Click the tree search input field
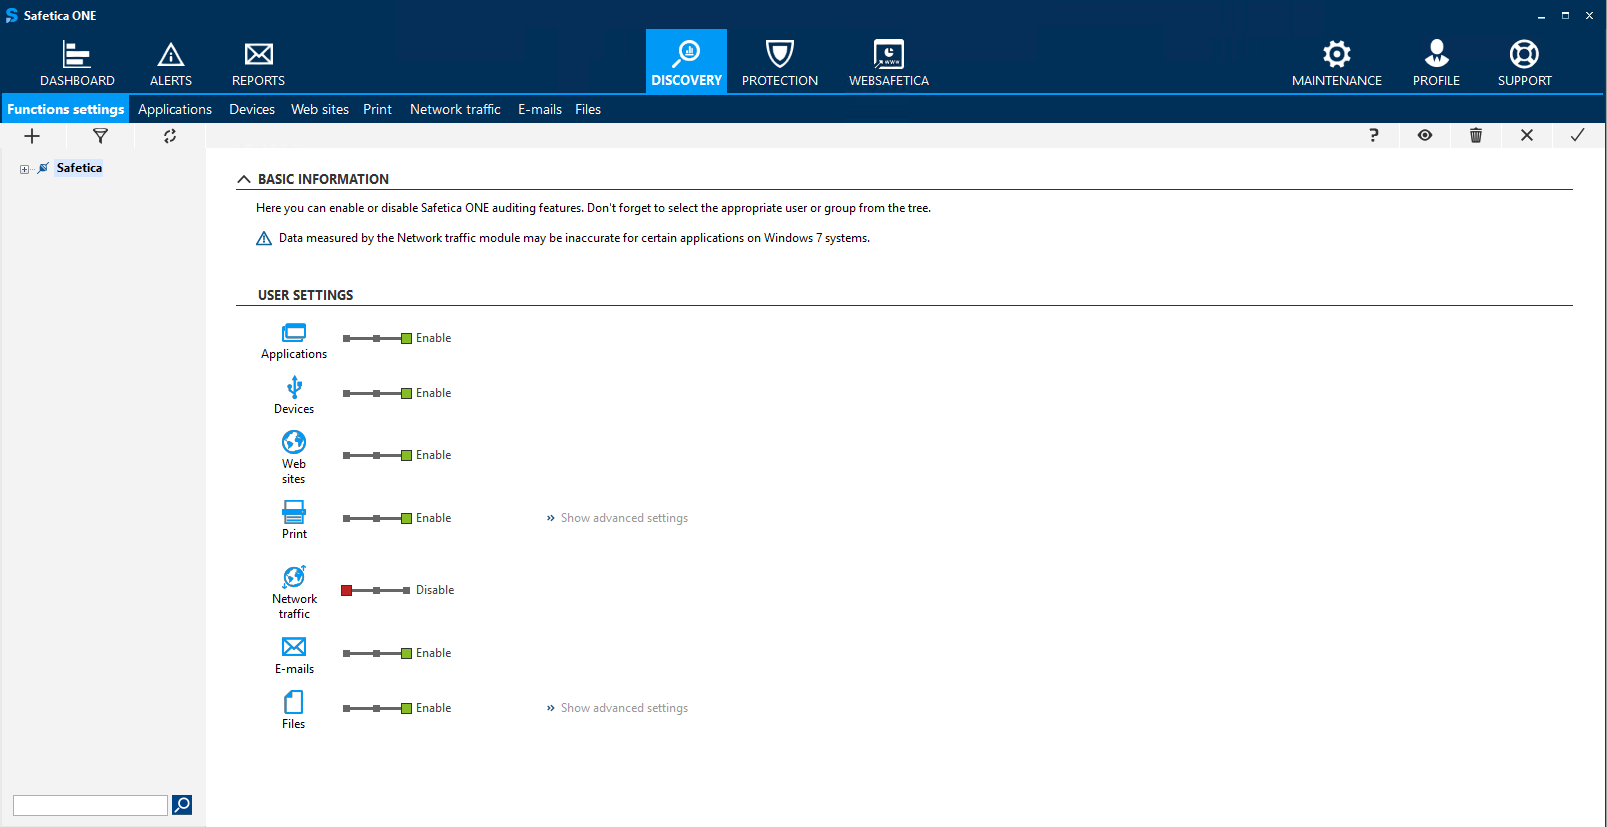Image resolution: width=1607 pixels, height=827 pixels. (x=90, y=805)
